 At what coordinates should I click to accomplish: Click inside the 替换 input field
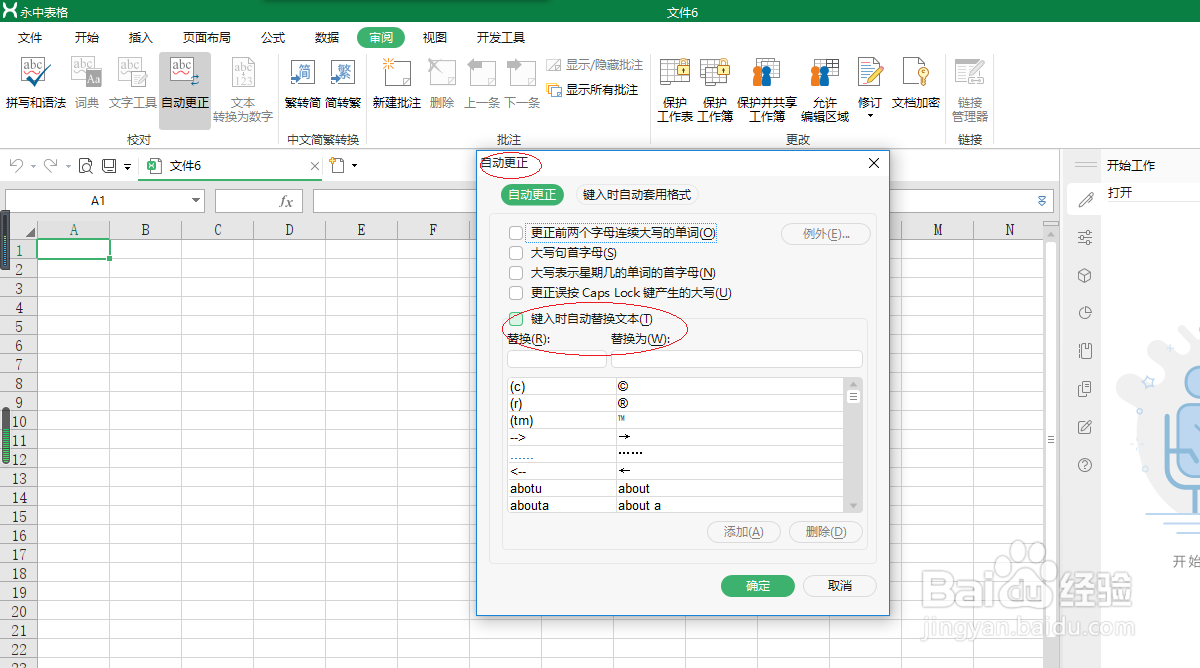pos(558,358)
